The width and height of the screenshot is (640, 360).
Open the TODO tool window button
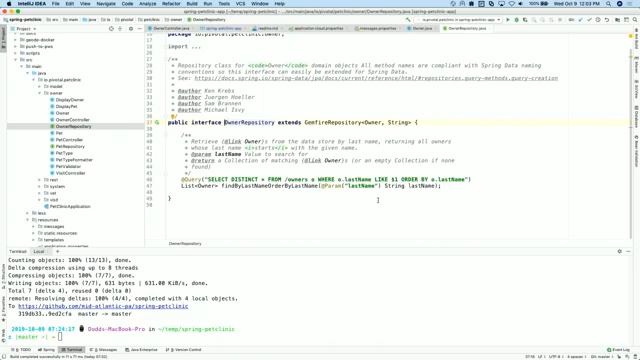[22, 350]
